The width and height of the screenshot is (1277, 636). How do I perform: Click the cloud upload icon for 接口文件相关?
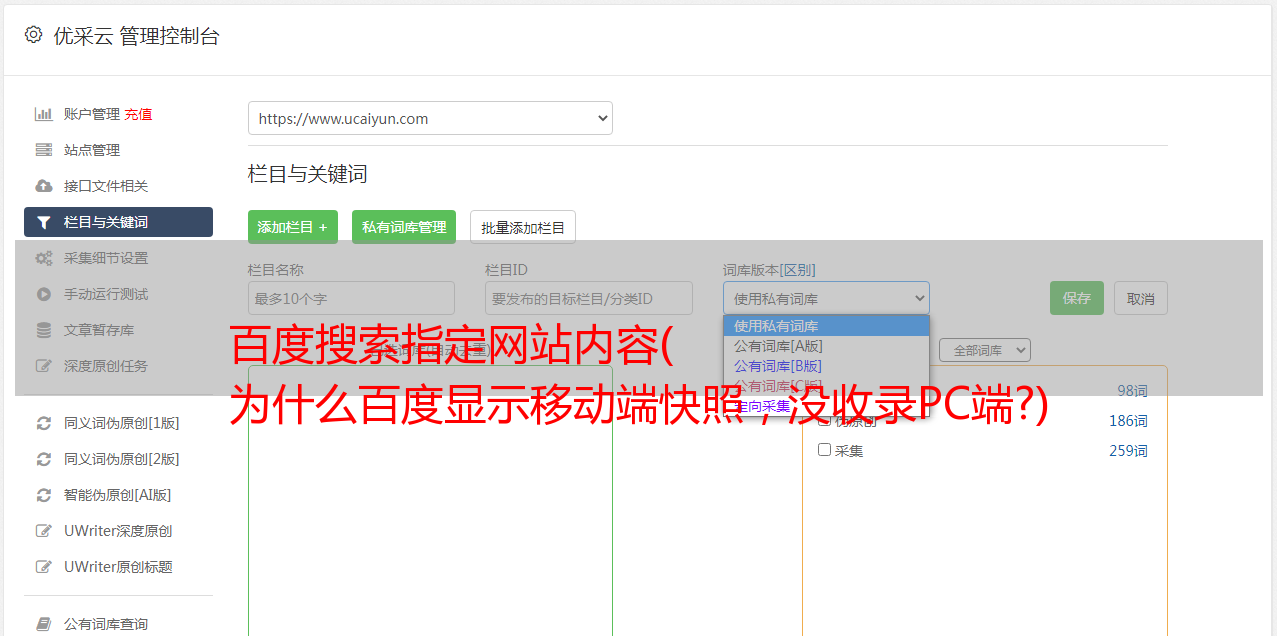pyautogui.click(x=43, y=186)
